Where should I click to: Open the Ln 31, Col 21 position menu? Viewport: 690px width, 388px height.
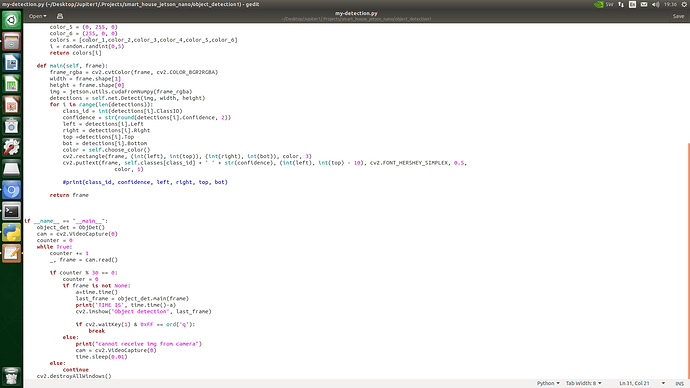[642, 383]
